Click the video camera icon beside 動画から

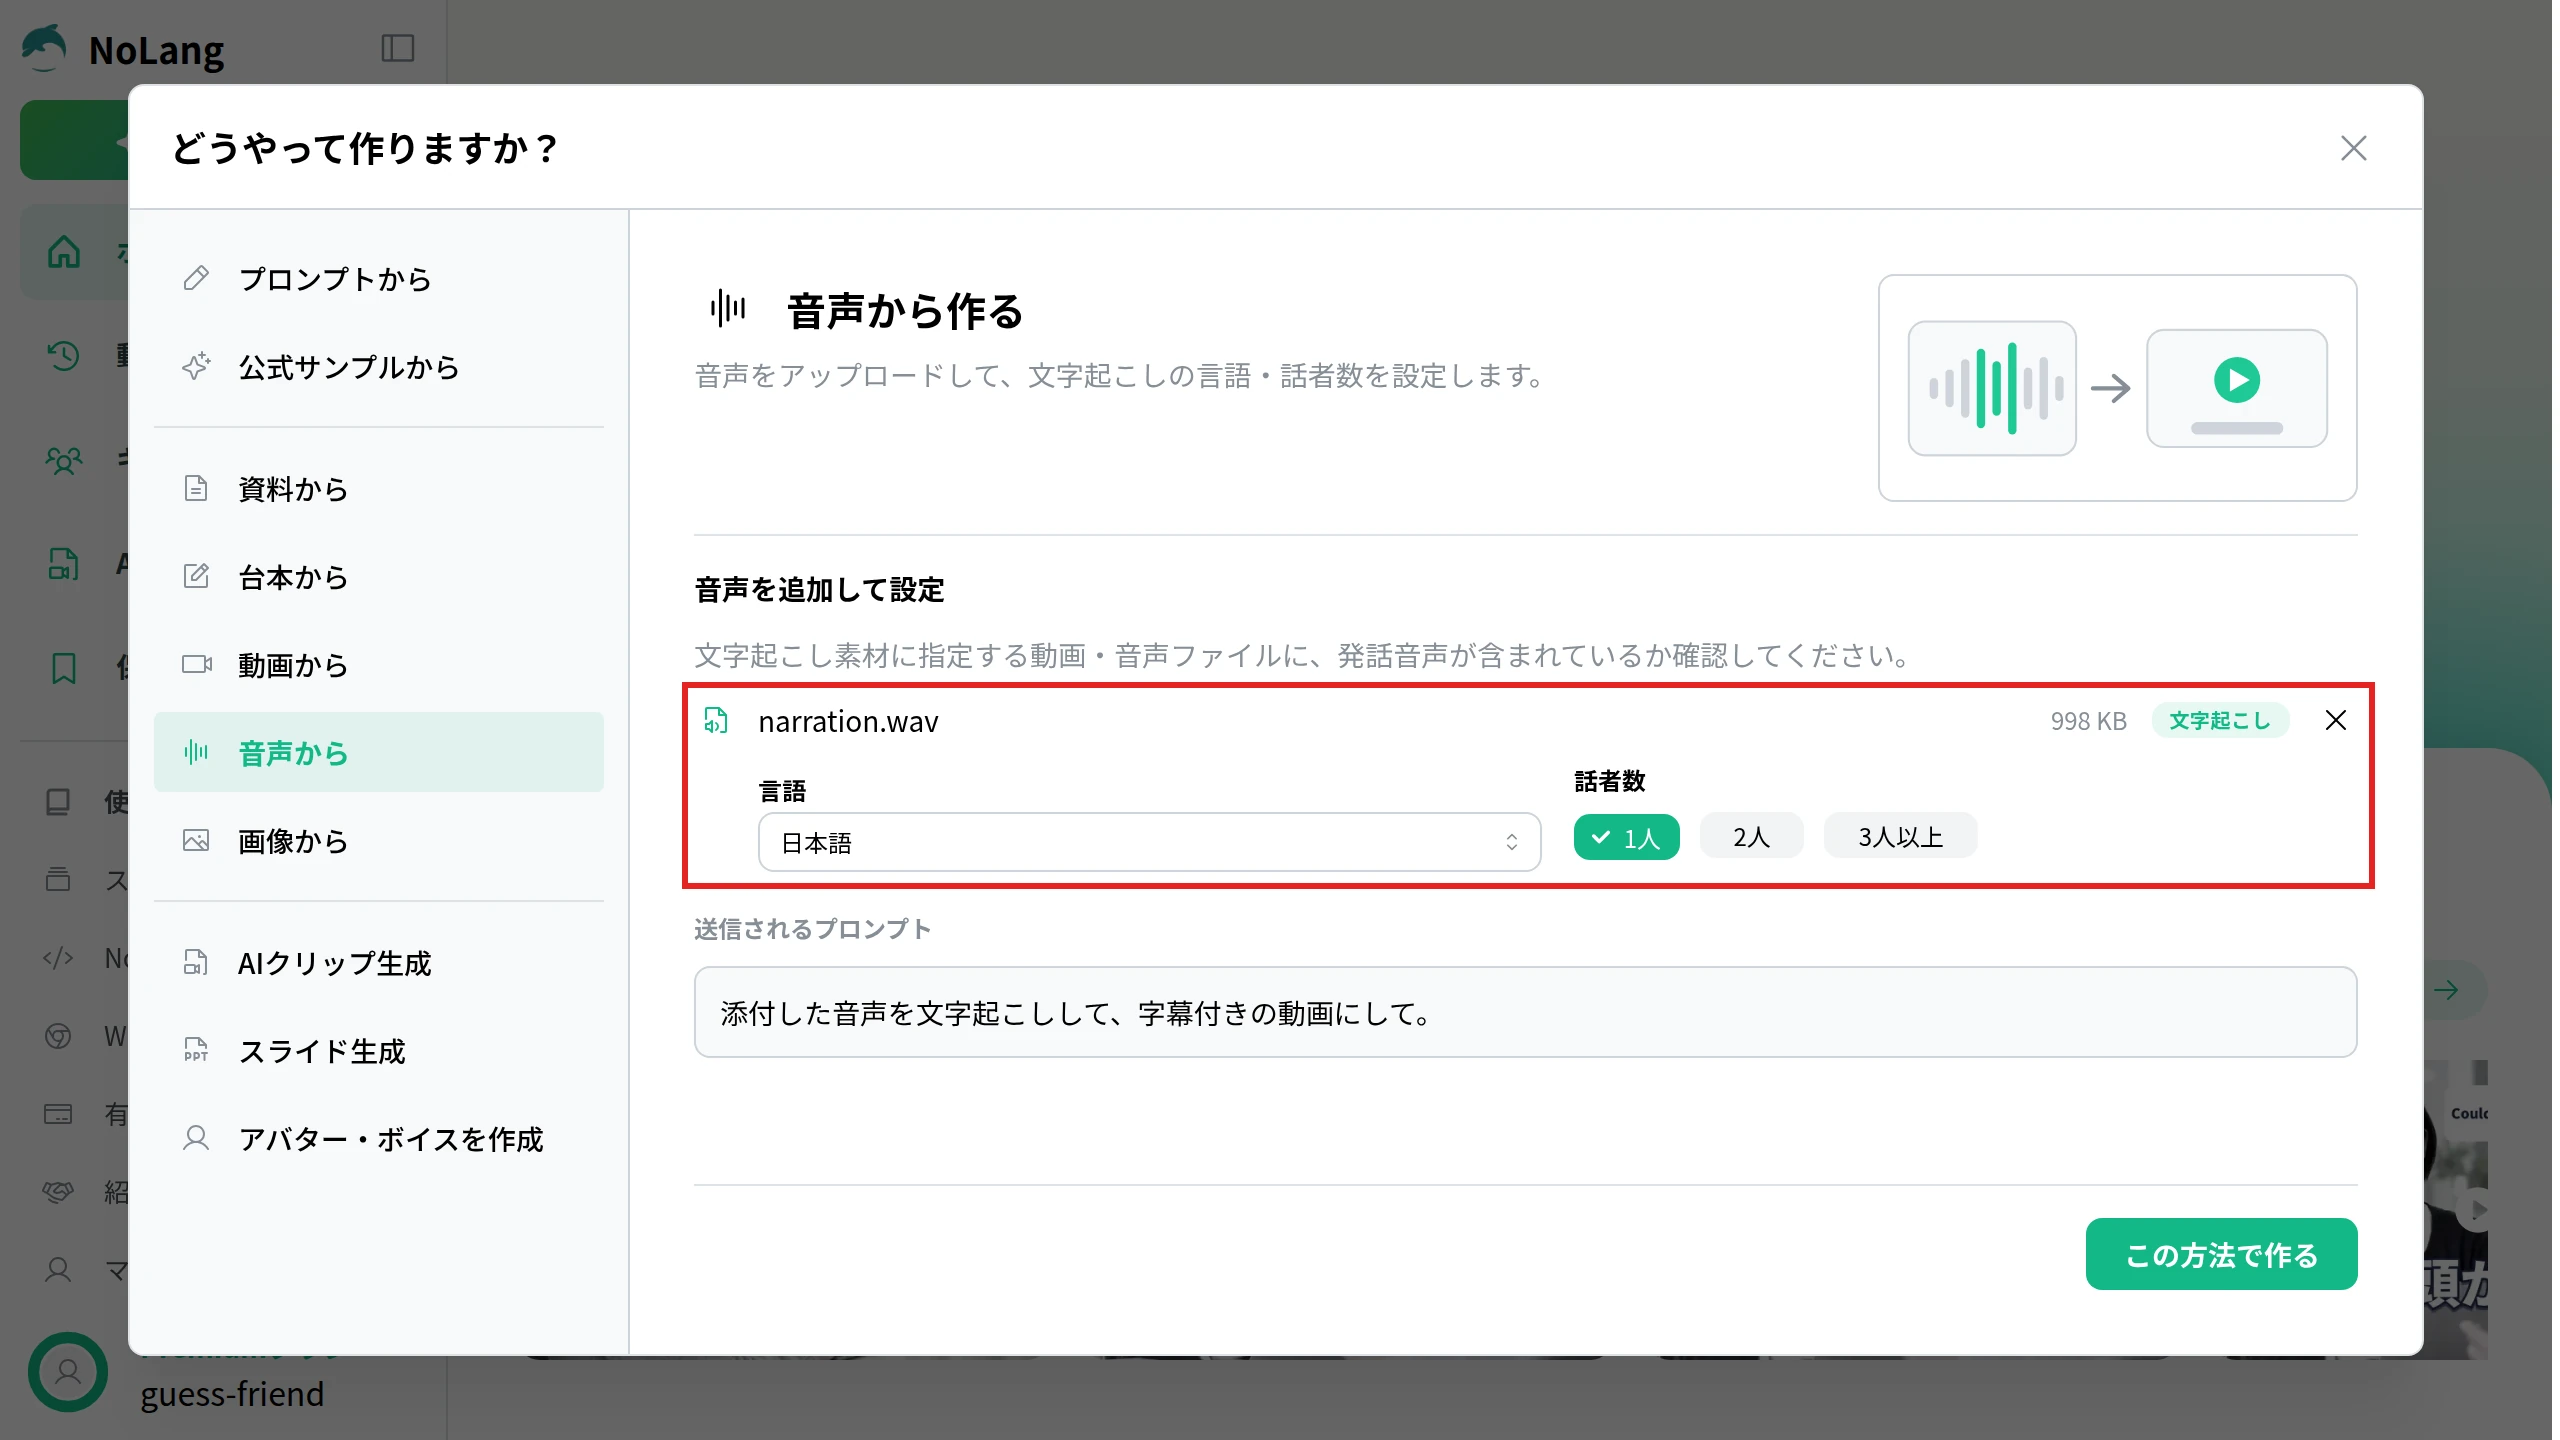tap(196, 664)
